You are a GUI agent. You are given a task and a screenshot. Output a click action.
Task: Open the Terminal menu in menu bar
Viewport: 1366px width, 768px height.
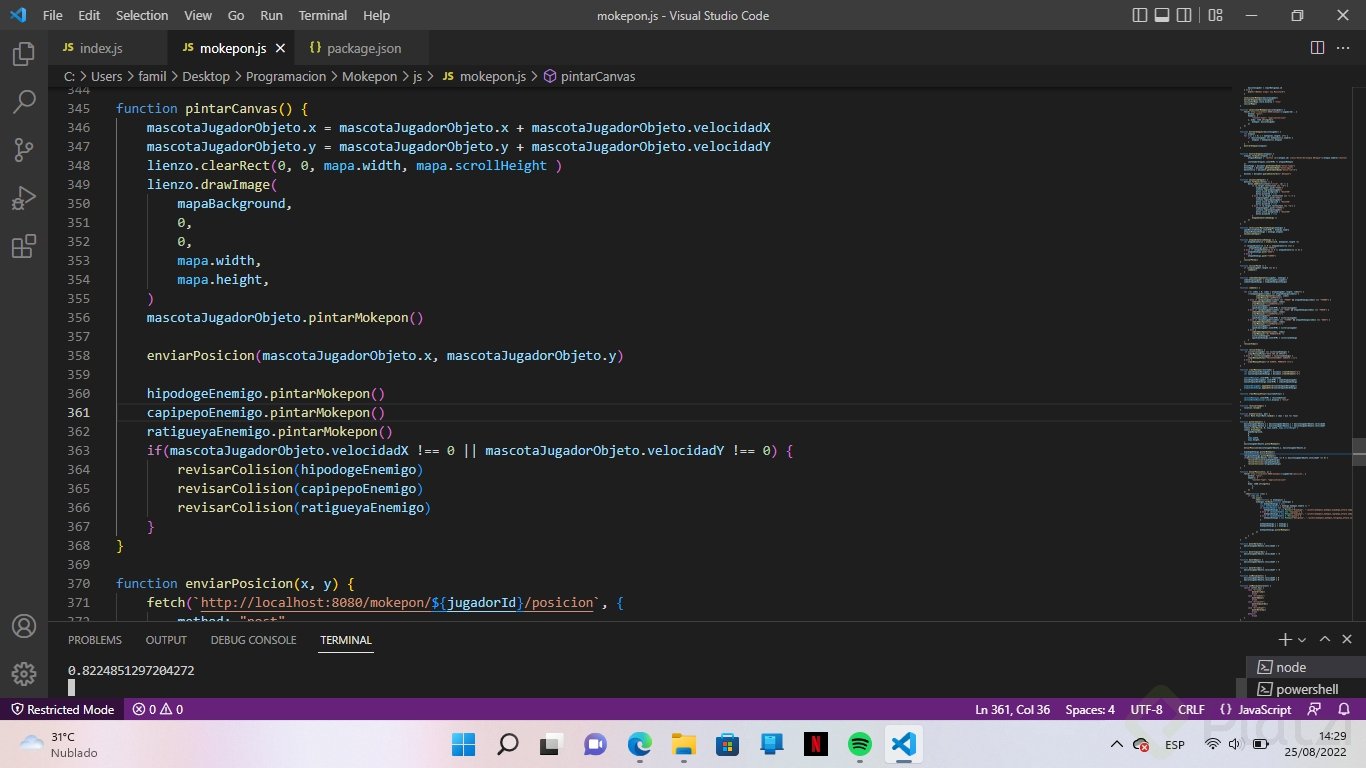pos(322,16)
